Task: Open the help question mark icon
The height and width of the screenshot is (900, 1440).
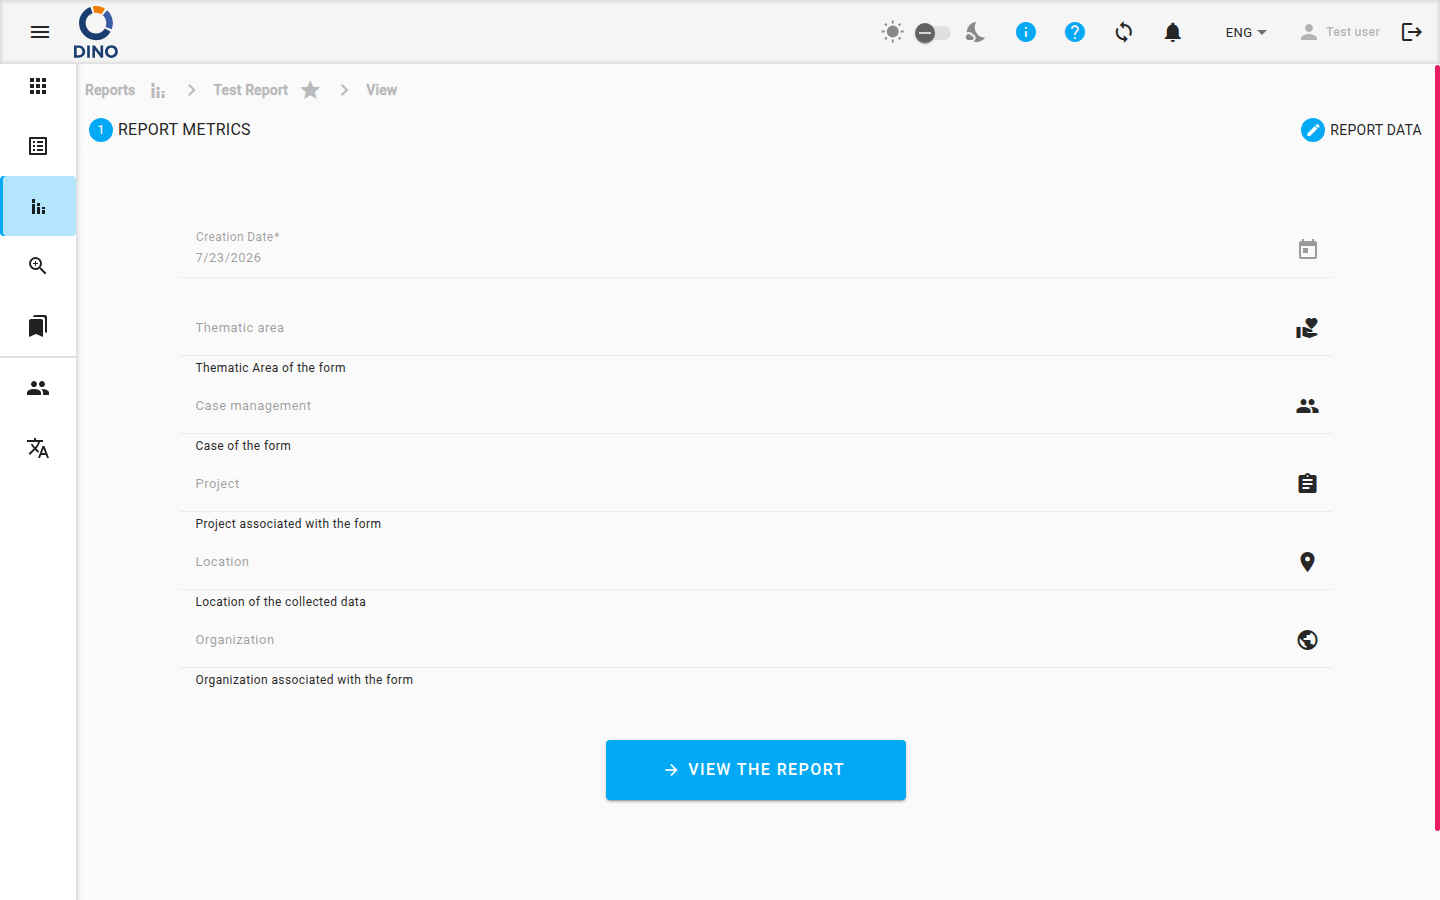Action: pyautogui.click(x=1075, y=32)
